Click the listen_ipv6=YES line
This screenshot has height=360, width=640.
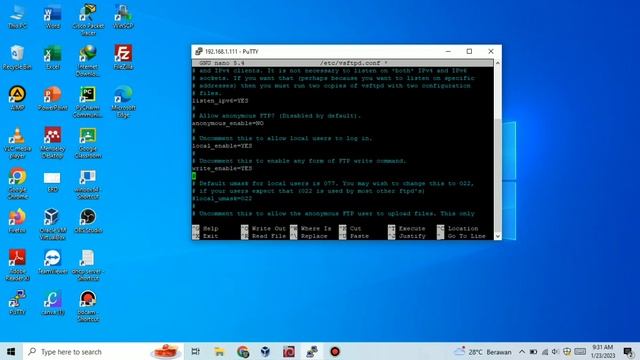pyautogui.click(x=220, y=100)
